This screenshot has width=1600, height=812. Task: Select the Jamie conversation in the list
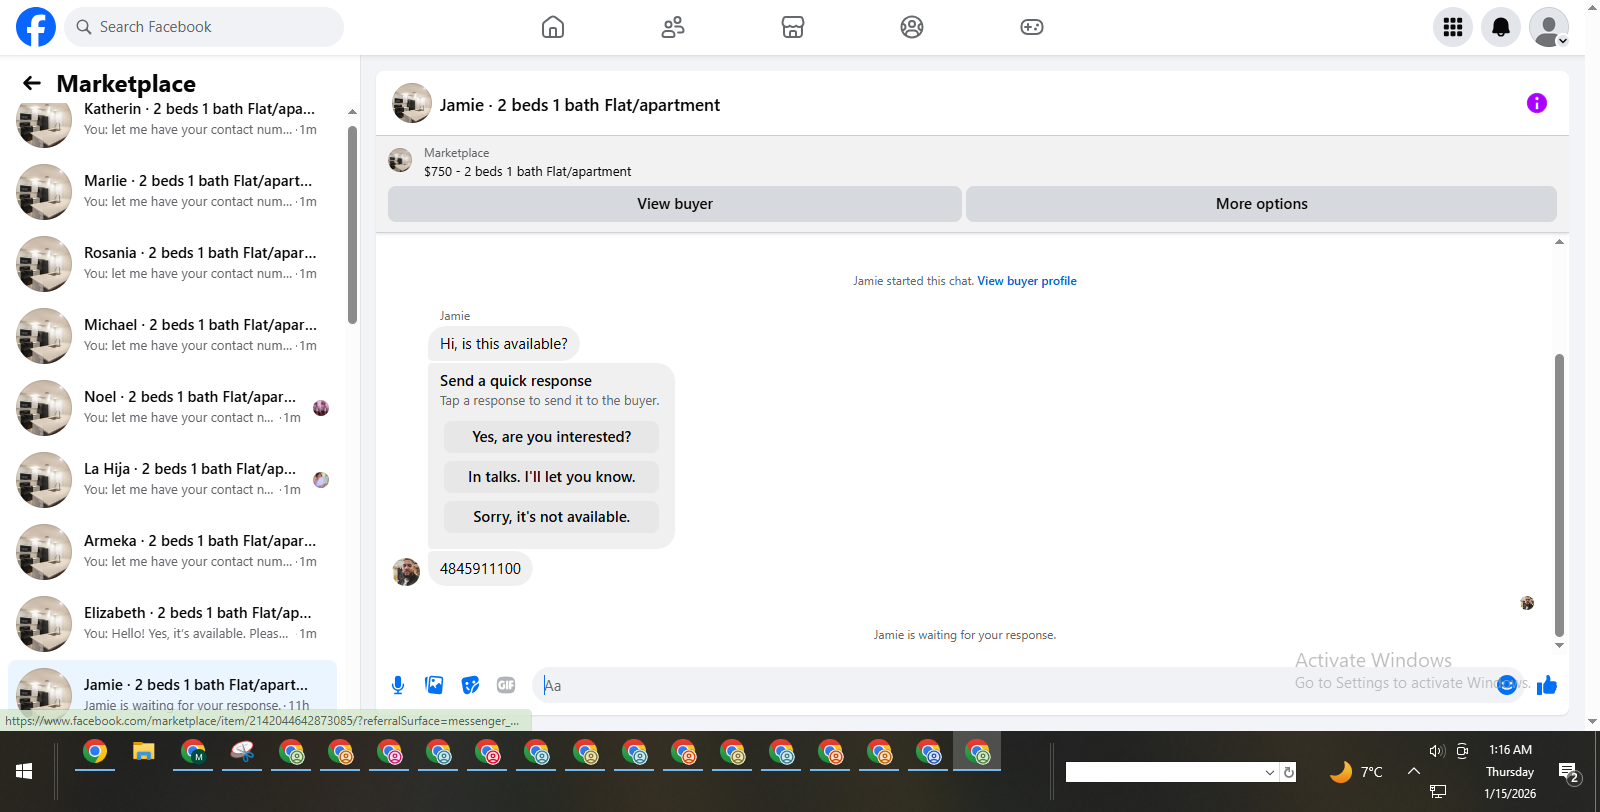[x=172, y=687]
